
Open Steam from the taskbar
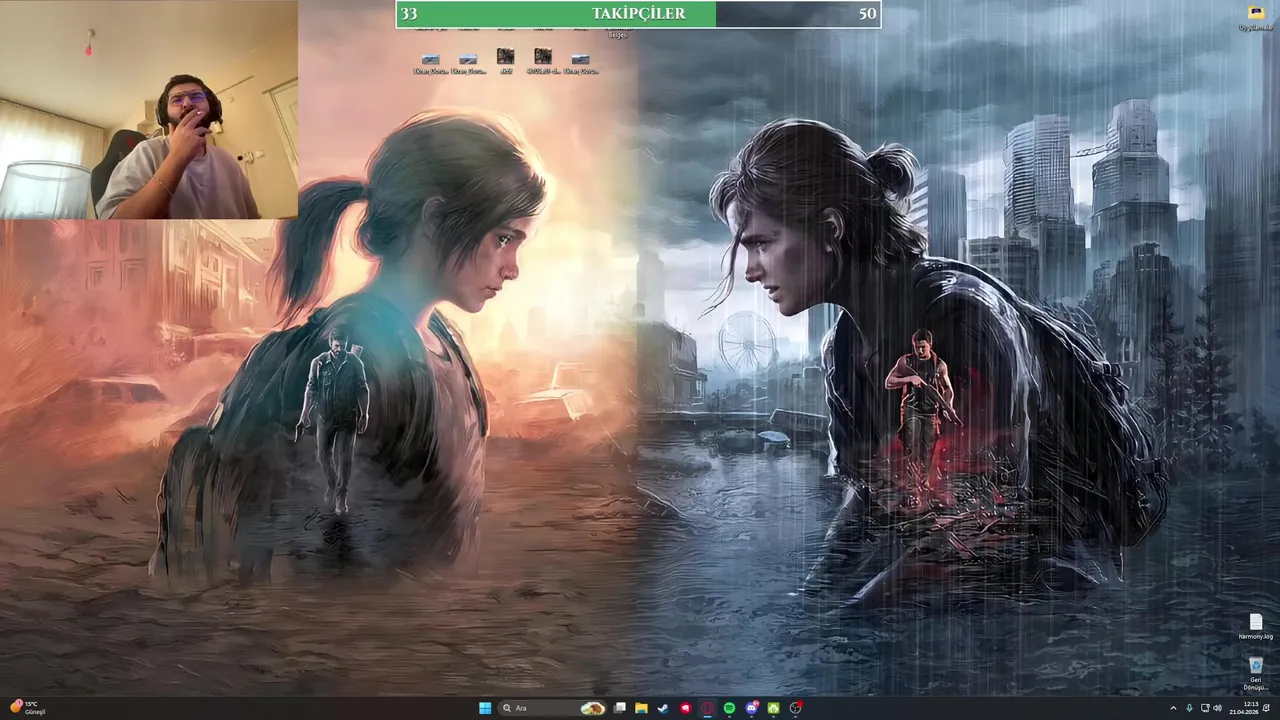coord(662,708)
